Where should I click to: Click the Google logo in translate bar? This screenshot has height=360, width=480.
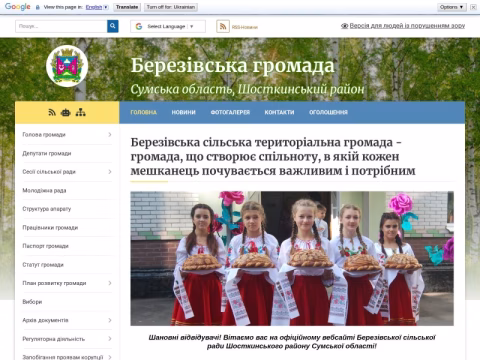click(x=17, y=7)
